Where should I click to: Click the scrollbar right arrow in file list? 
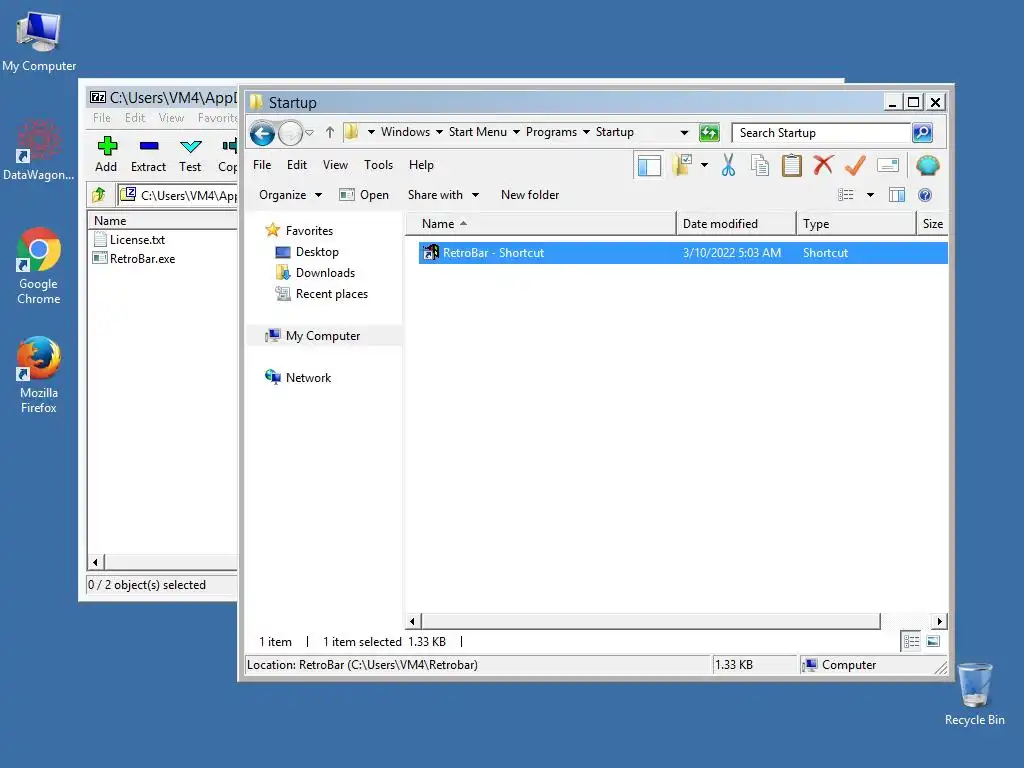pyautogui.click(x=939, y=621)
